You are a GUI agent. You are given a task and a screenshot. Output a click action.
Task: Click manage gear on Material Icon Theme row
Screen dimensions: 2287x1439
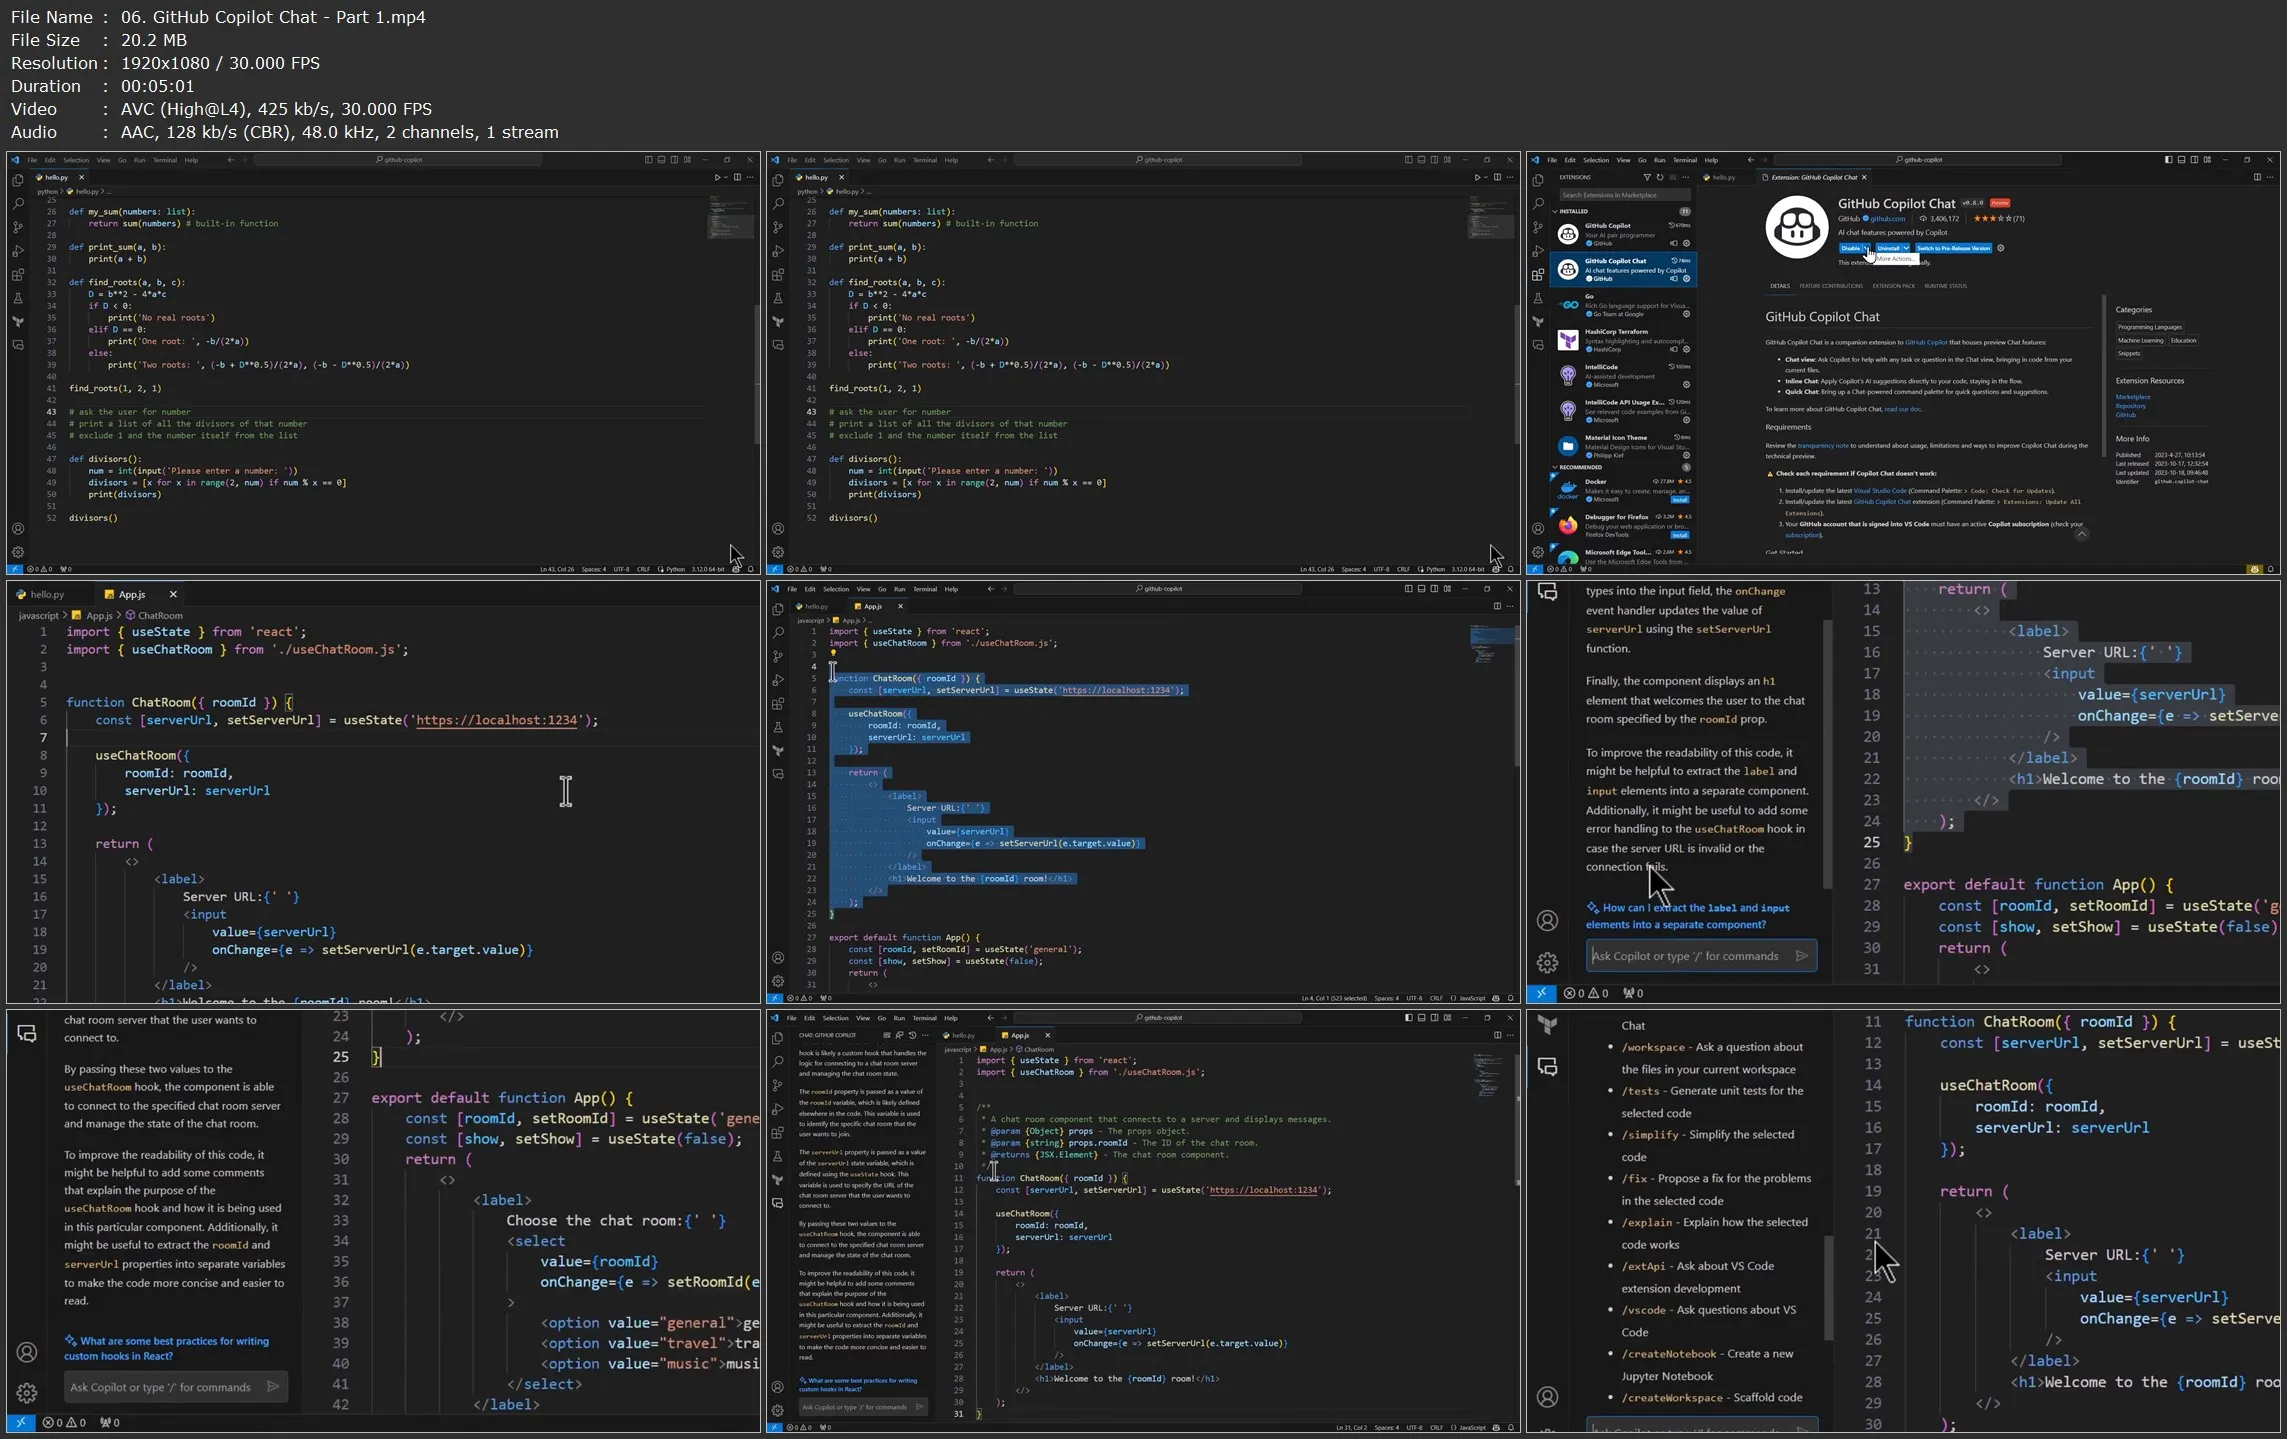click(1686, 455)
